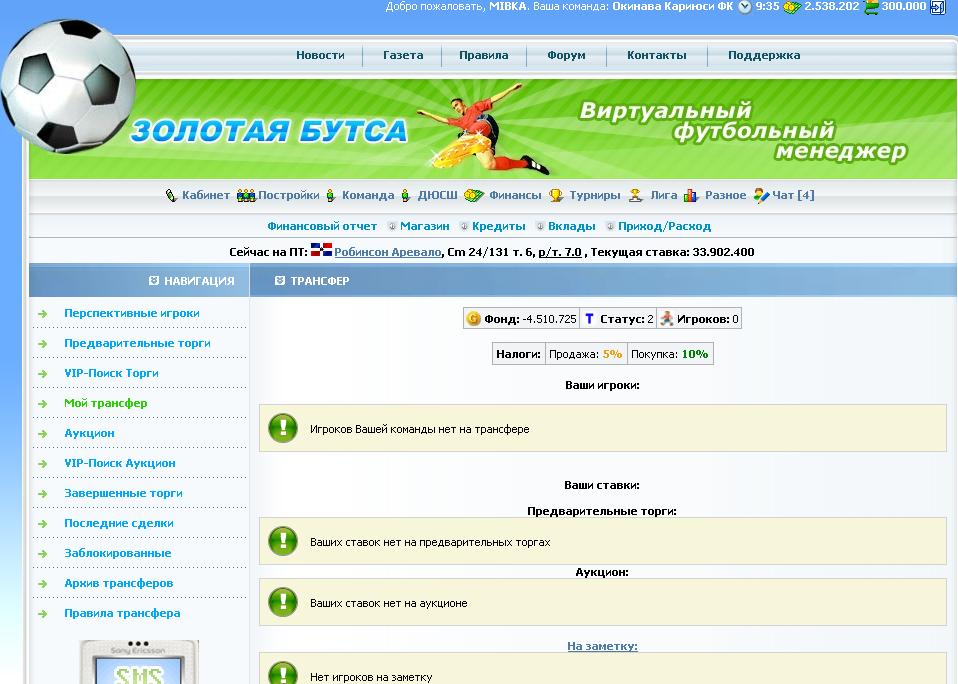Open the Форум top menu item

pos(566,56)
